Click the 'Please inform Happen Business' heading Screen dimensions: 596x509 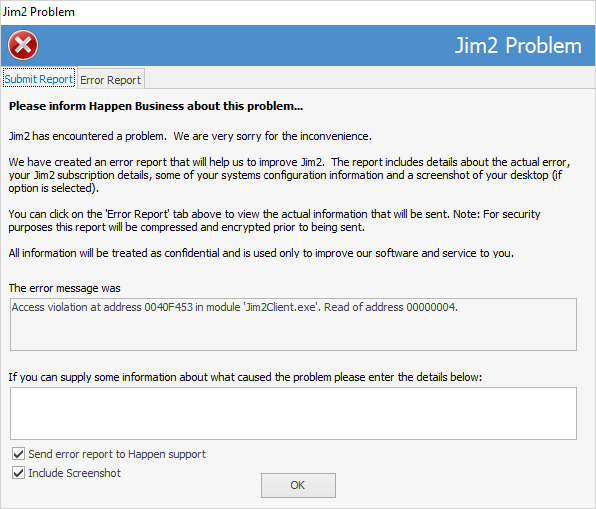pyautogui.click(x=156, y=106)
